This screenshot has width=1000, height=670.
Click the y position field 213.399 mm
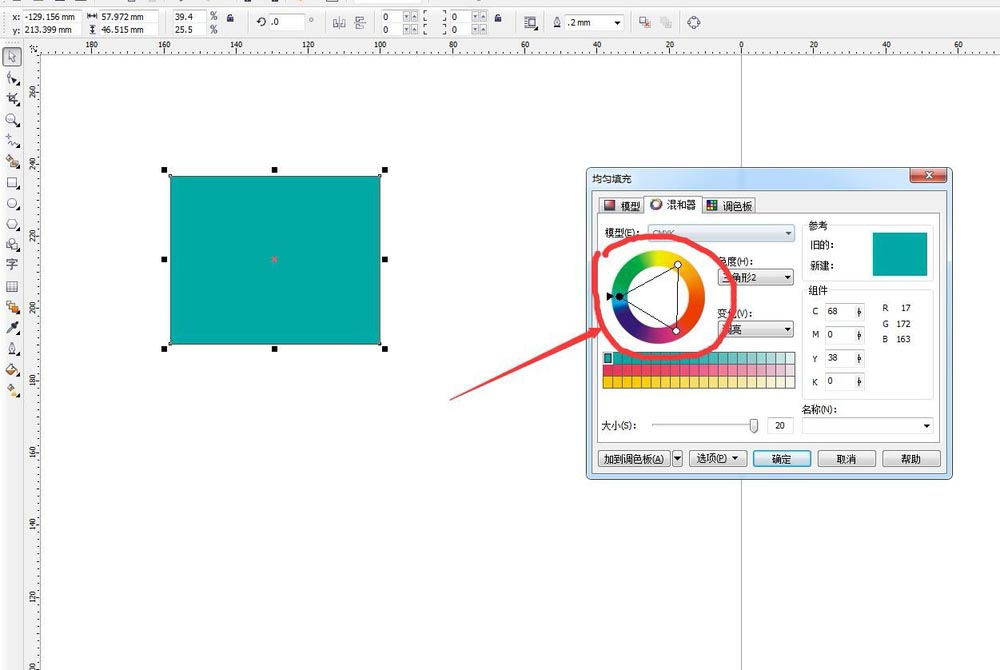coord(51,29)
